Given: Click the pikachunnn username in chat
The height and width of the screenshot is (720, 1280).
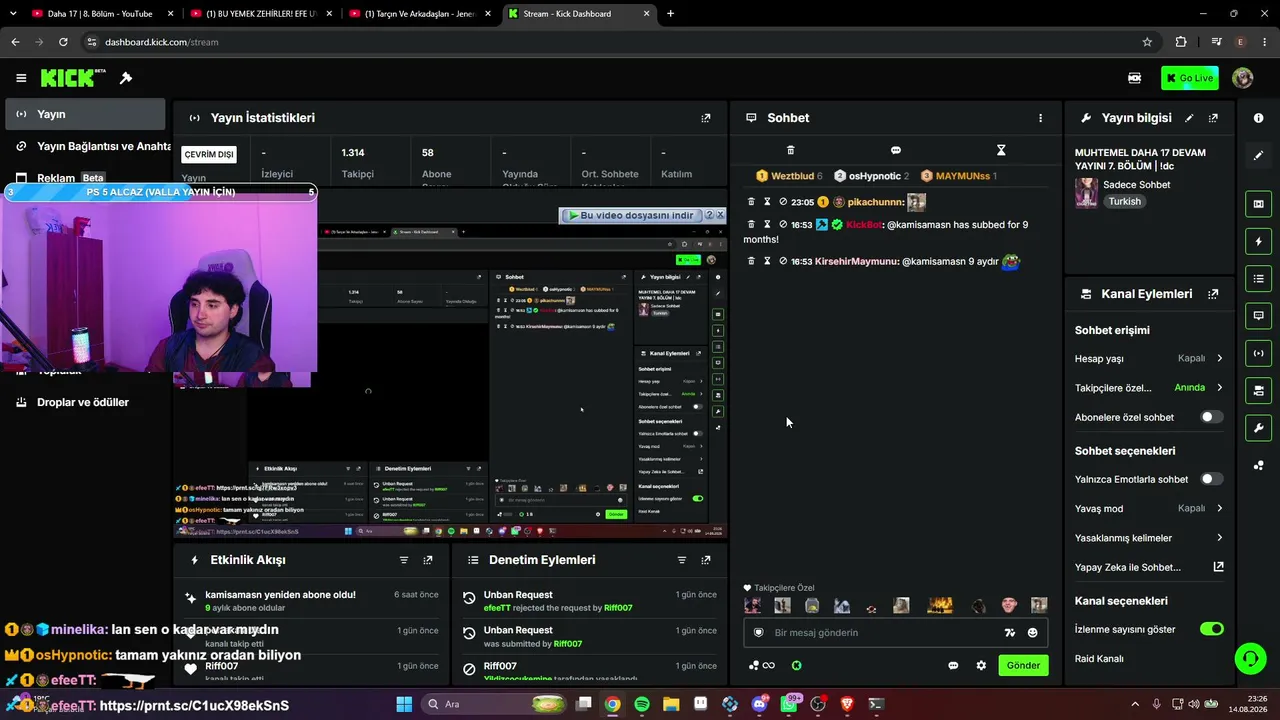Looking at the screenshot, I should click(x=874, y=202).
